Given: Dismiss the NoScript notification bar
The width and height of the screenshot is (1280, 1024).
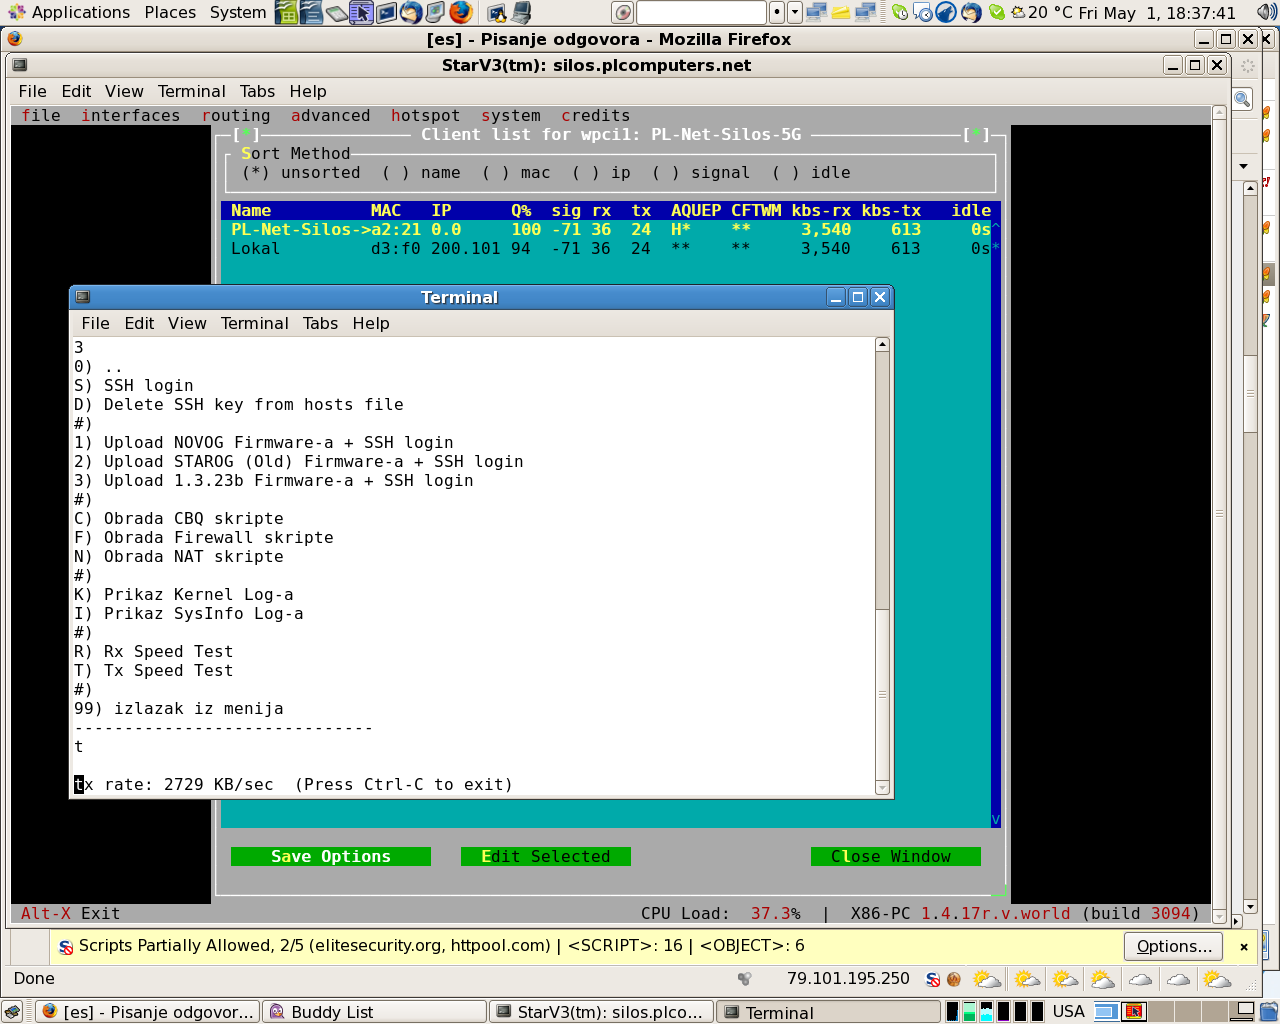Looking at the screenshot, I should 1244,946.
